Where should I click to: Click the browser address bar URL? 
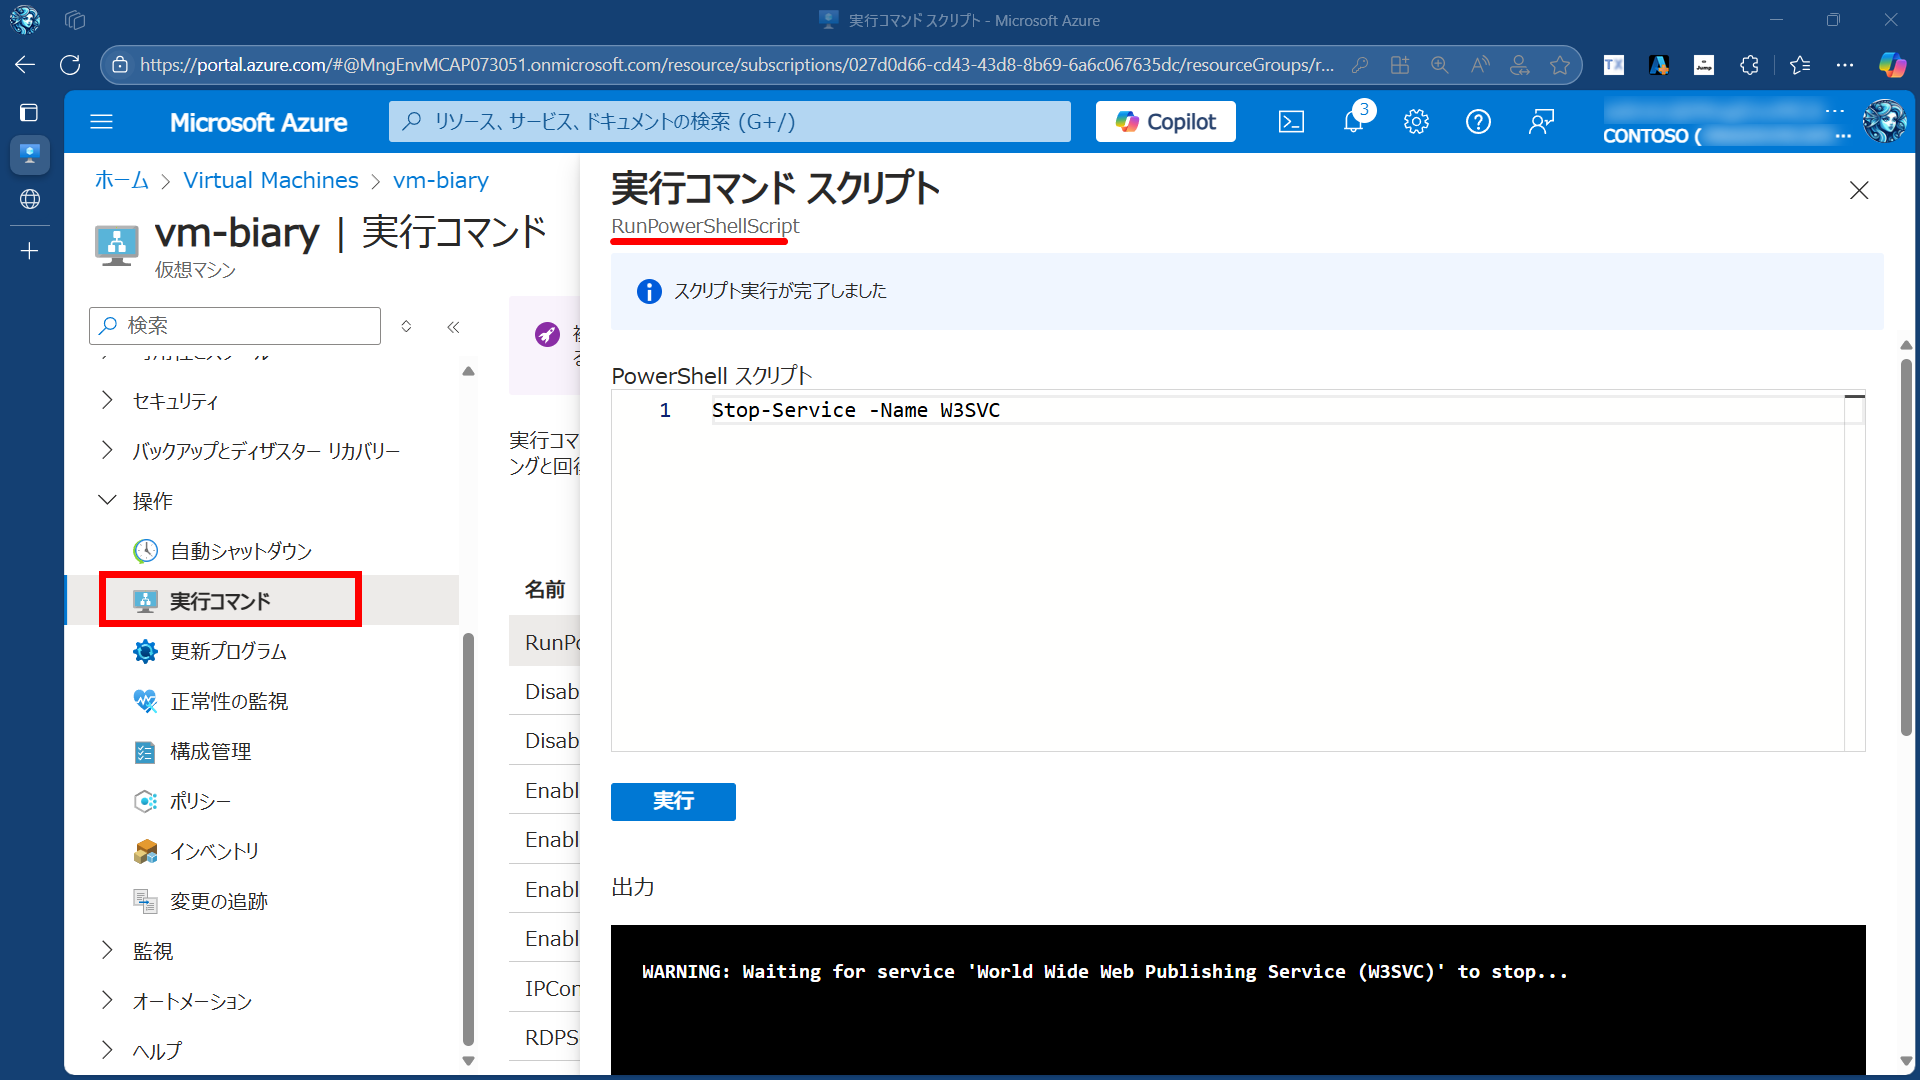[x=737, y=65]
